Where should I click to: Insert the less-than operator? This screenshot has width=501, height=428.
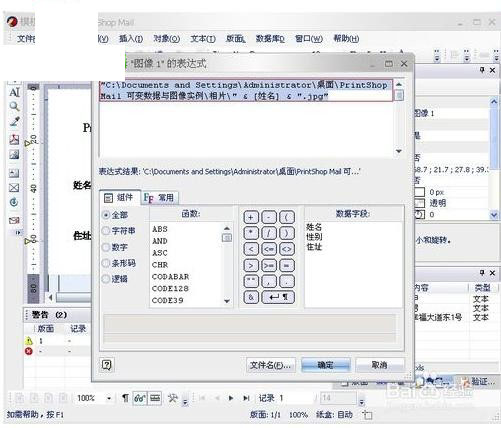pyautogui.click(x=251, y=249)
